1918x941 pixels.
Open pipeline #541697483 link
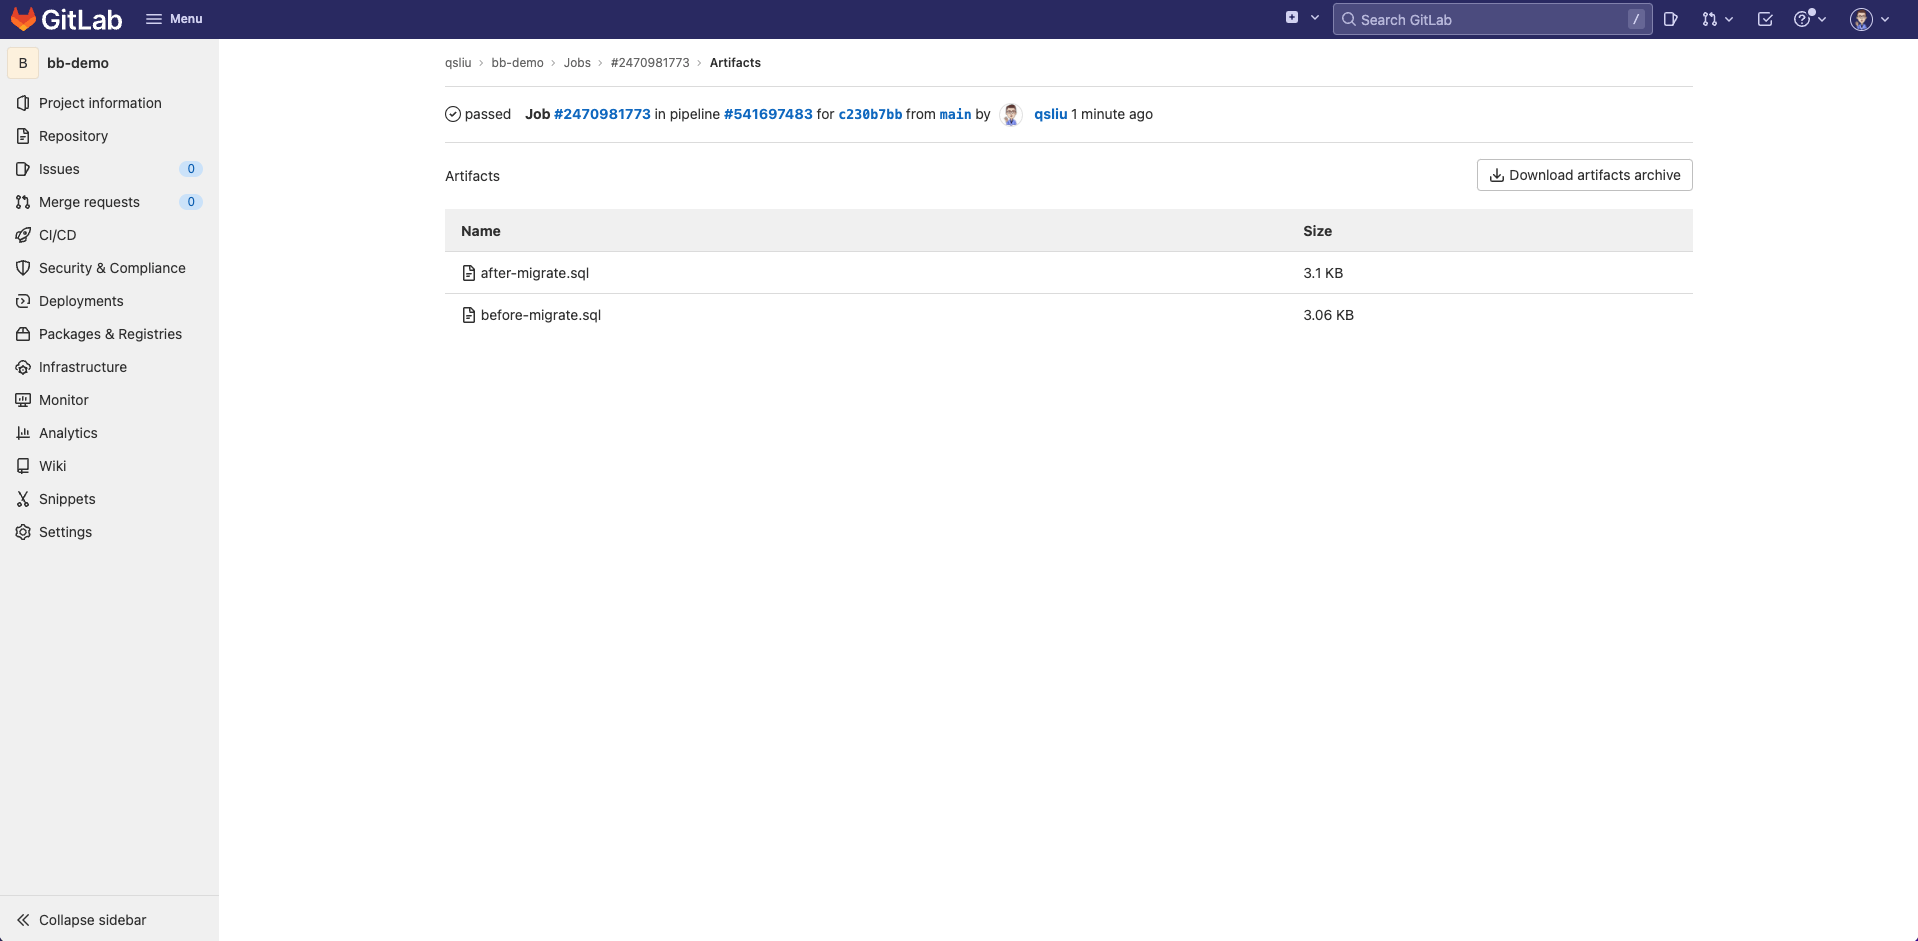[x=768, y=114]
